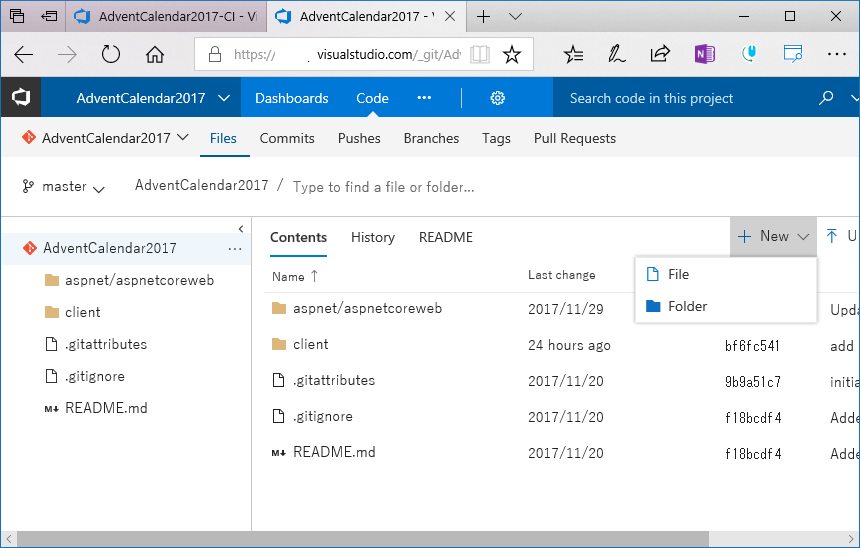Image resolution: width=860 pixels, height=548 pixels.
Task: Open Edge Settings and more ellipsis
Action: coord(836,54)
